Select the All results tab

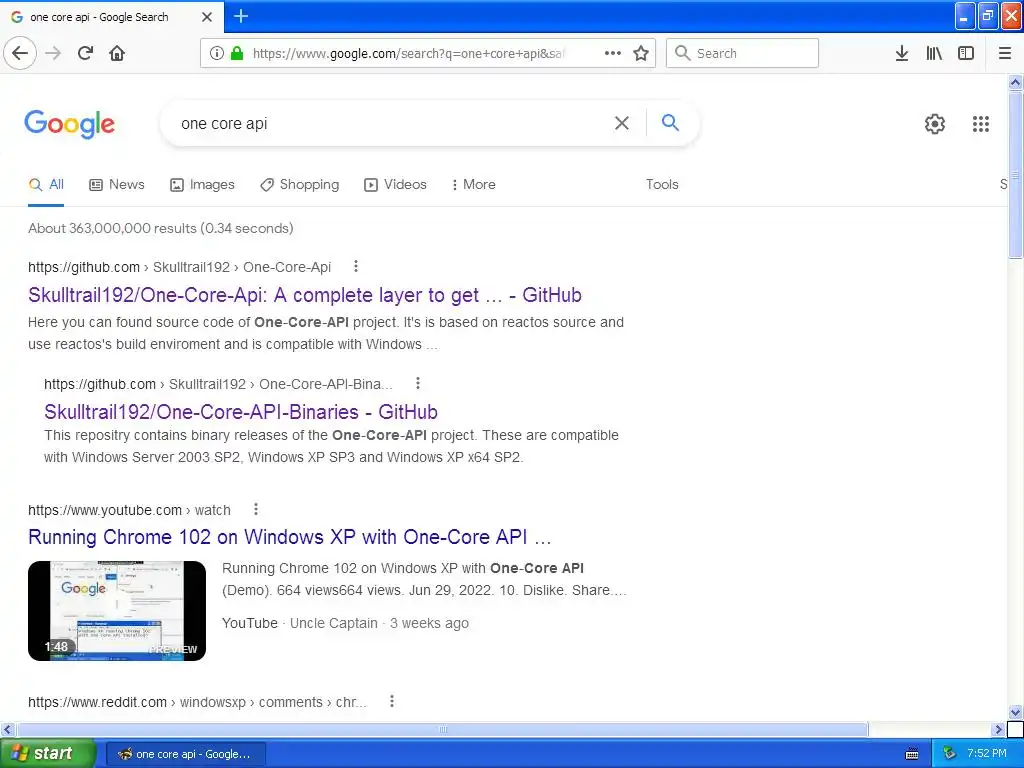pyautogui.click(x=46, y=185)
